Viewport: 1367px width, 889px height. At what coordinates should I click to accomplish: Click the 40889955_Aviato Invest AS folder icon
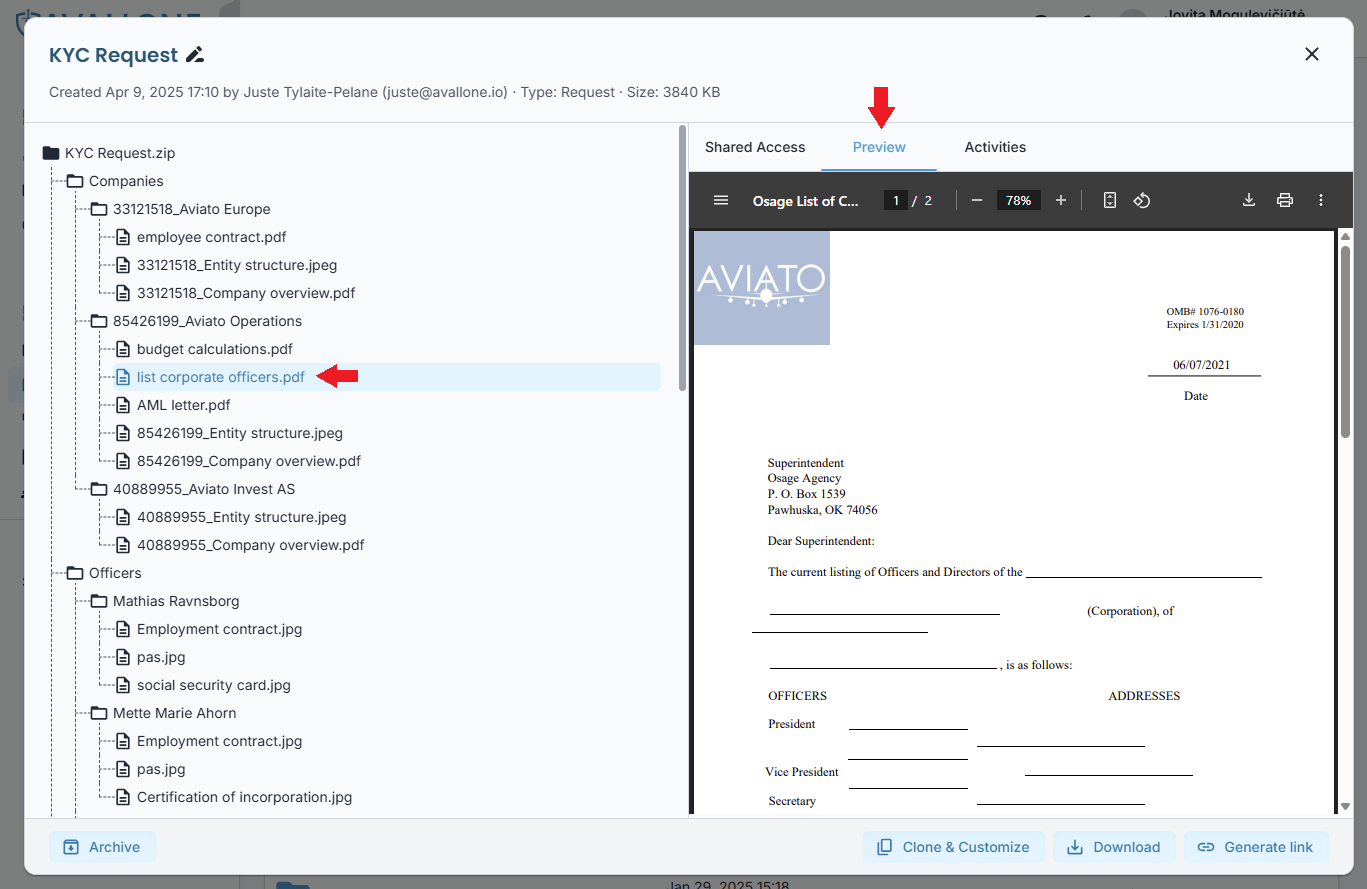click(99, 489)
